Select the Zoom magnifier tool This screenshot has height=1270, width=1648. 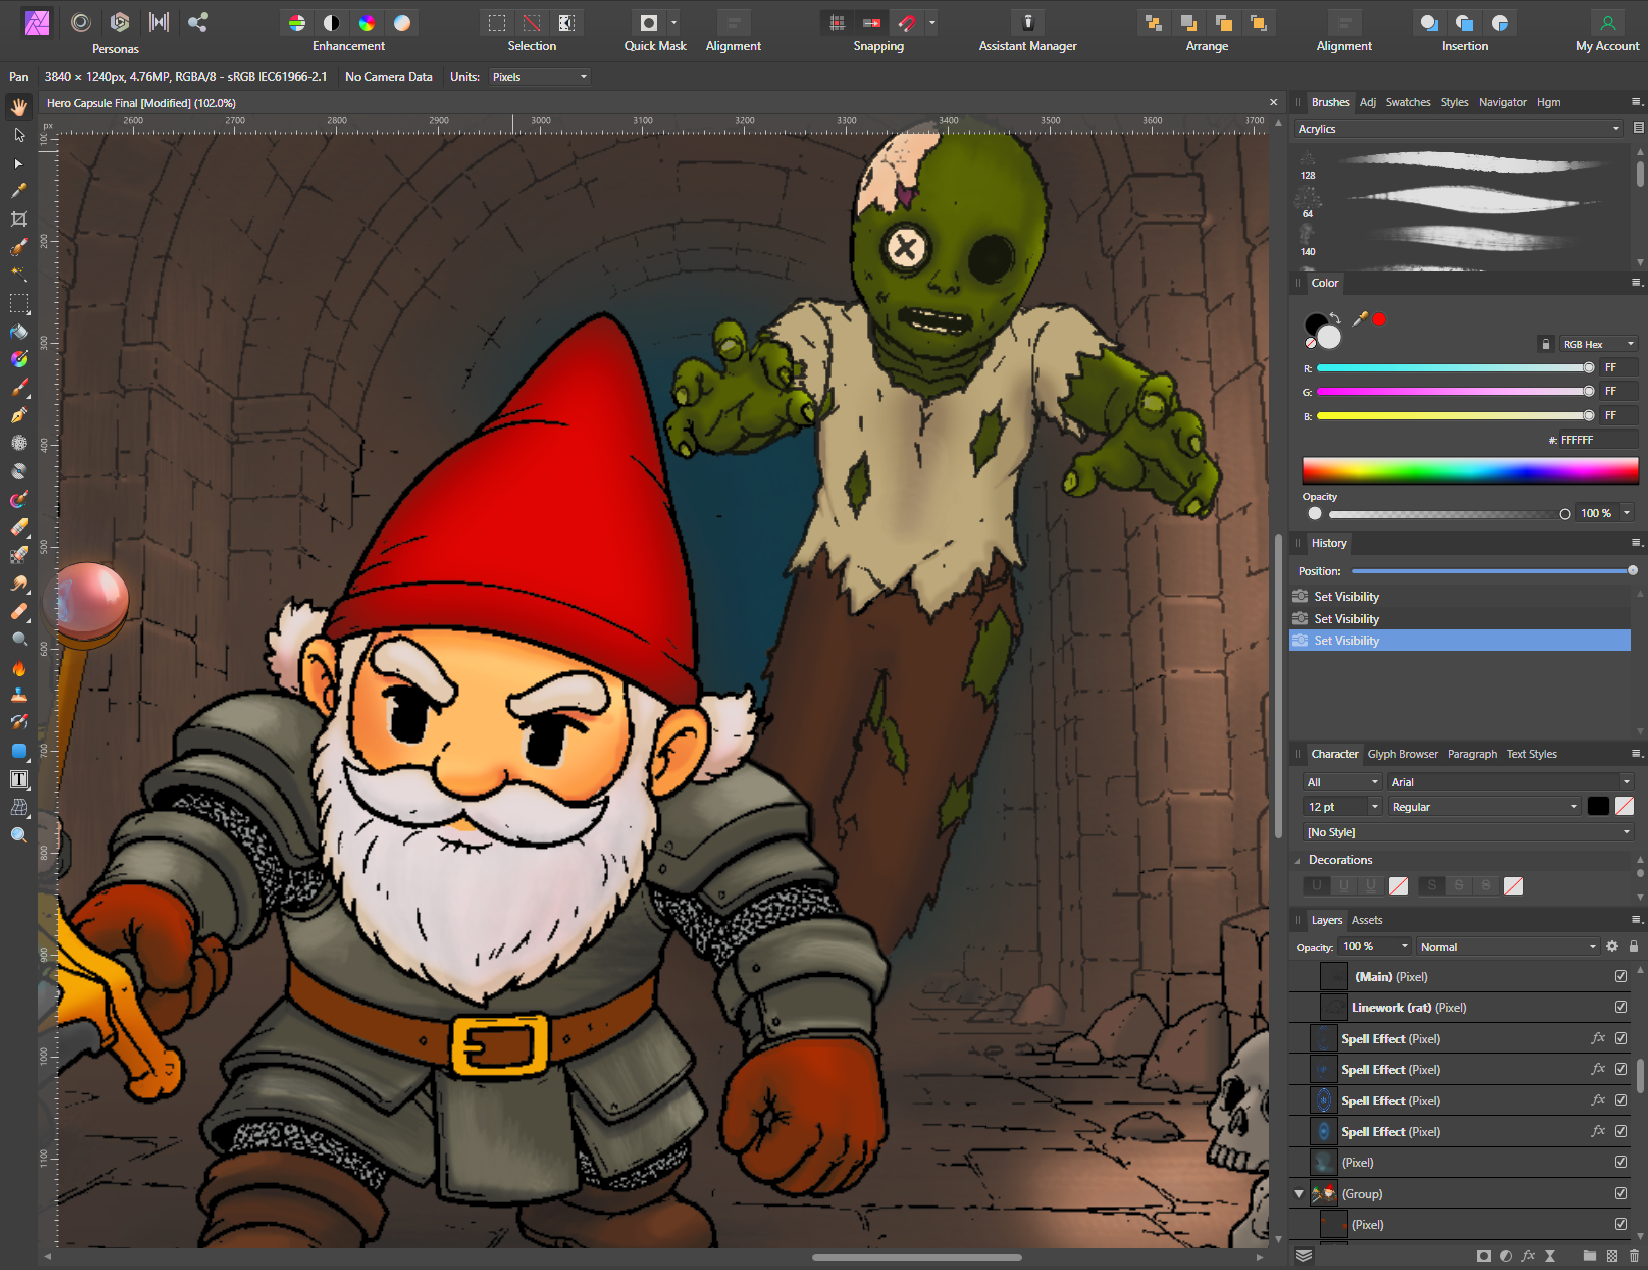18,835
